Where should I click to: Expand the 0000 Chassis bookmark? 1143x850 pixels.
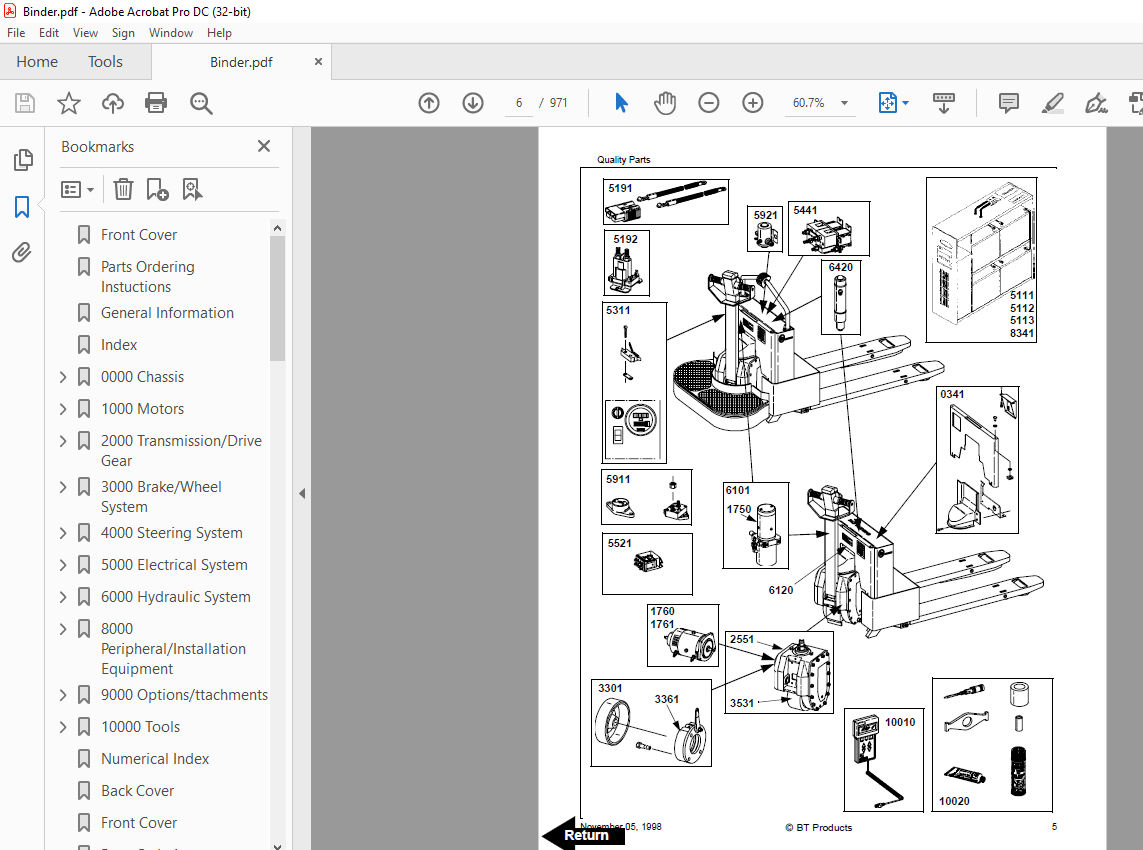[63, 377]
